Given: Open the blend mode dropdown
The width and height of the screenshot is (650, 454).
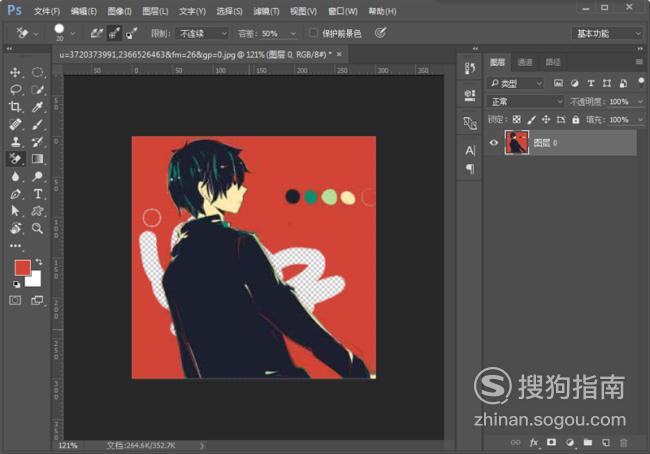Looking at the screenshot, I should coord(526,102).
